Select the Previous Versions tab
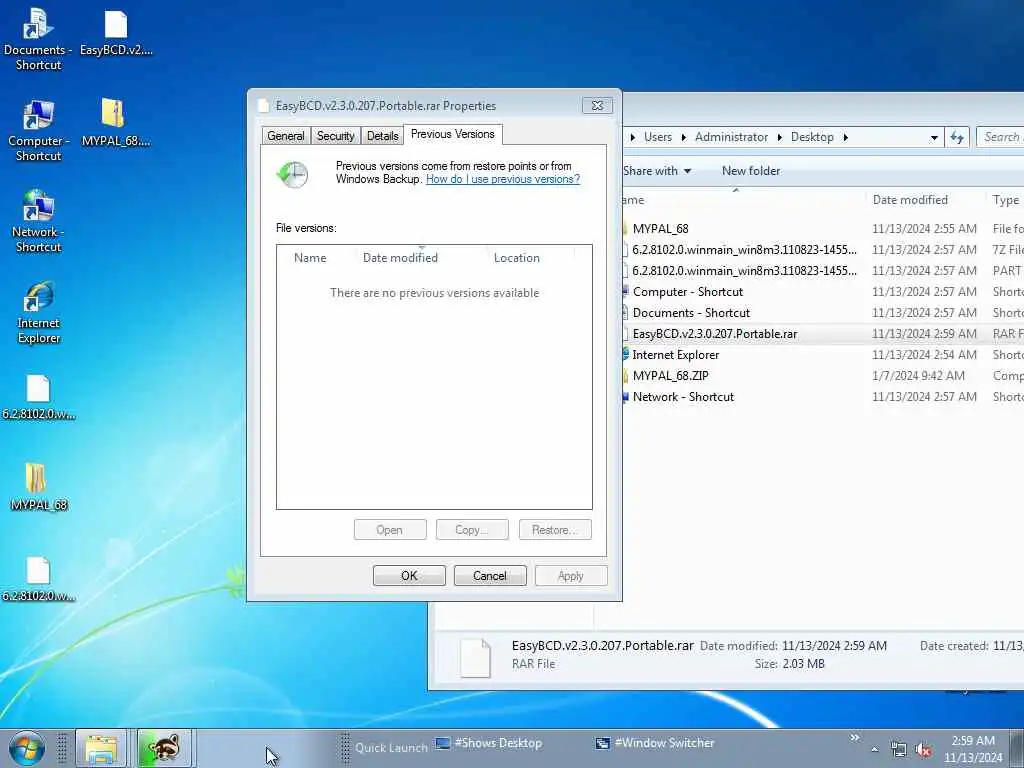 click(x=453, y=134)
